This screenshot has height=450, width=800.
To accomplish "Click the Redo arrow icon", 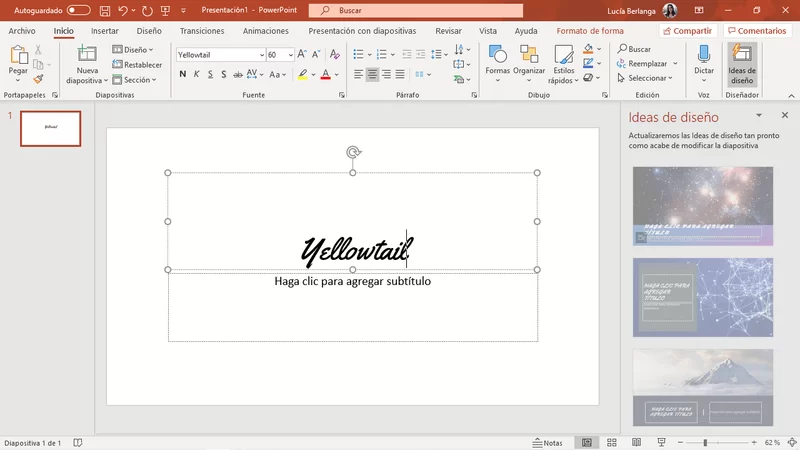I will point(147,10).
